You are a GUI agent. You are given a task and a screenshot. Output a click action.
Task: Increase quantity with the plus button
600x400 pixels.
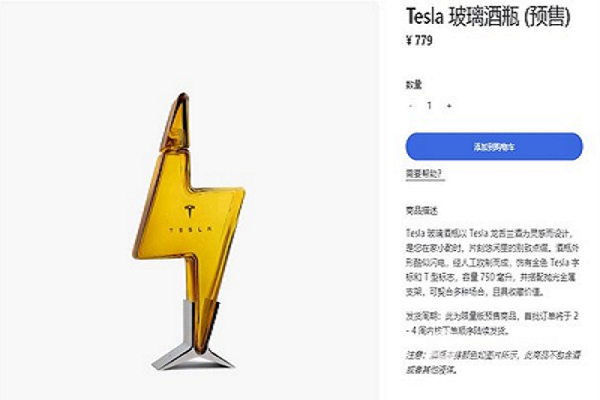tap(449, 106)
